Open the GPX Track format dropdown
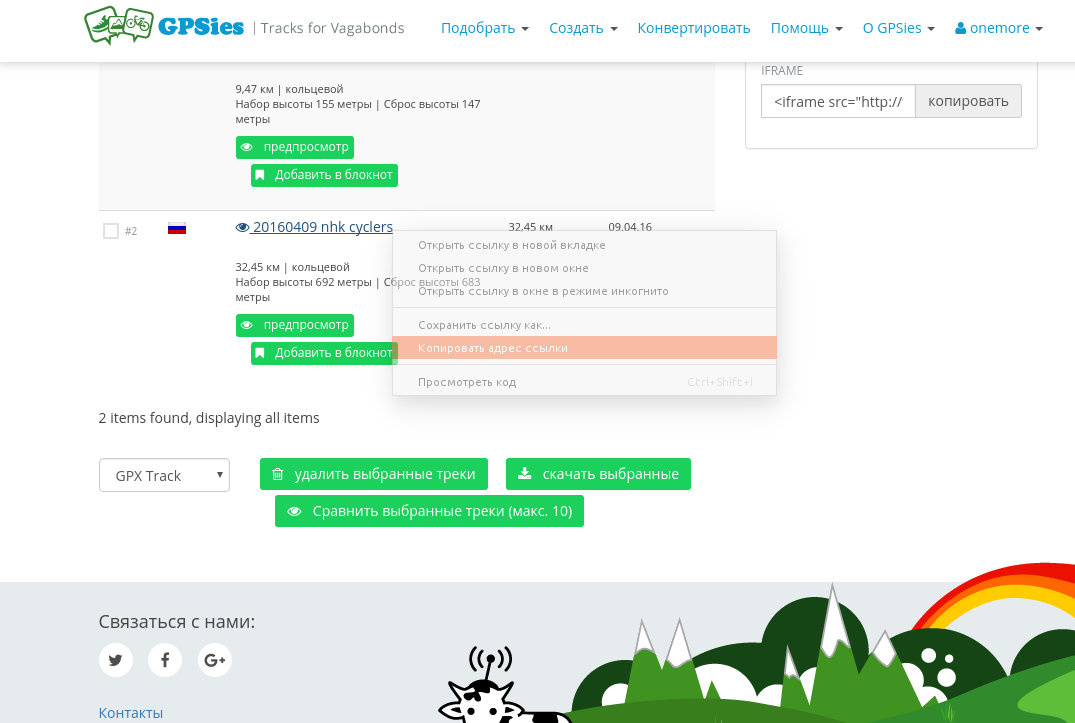The image size is (1075, 723). coord(165,475)
